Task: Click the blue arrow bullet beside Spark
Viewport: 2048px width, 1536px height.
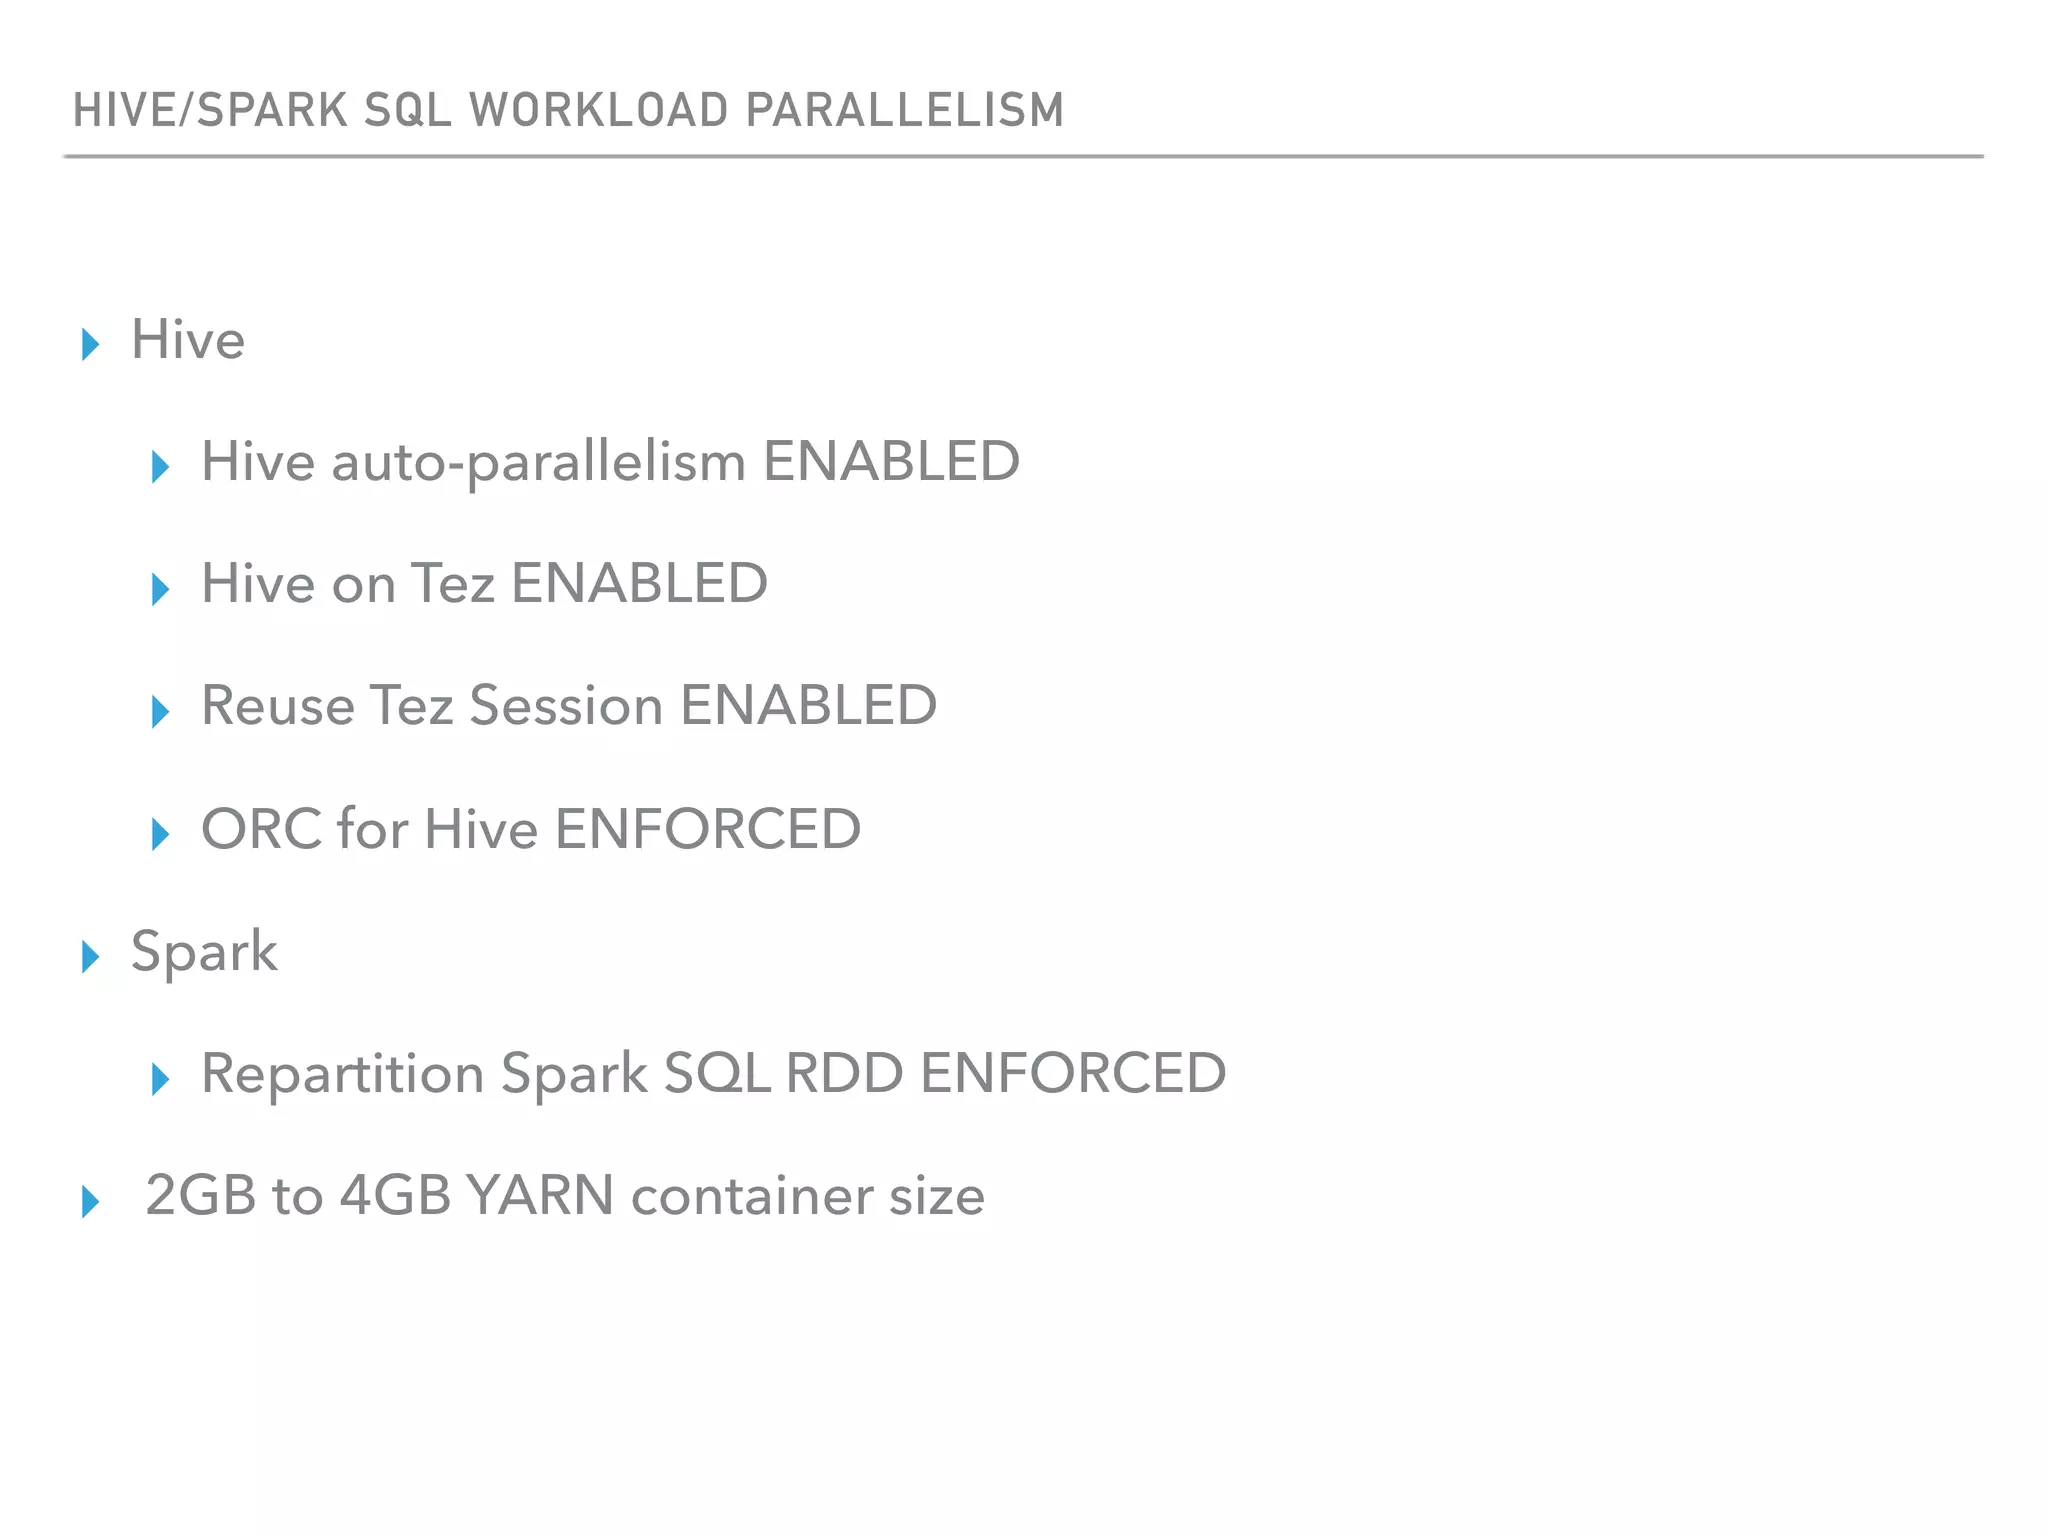Action: pos(90,956)
